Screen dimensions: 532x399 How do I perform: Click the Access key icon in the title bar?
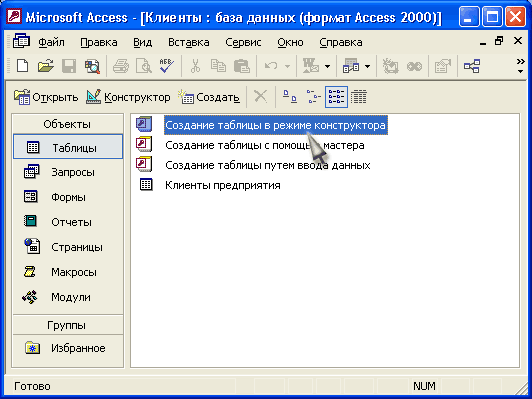point(14,17)
